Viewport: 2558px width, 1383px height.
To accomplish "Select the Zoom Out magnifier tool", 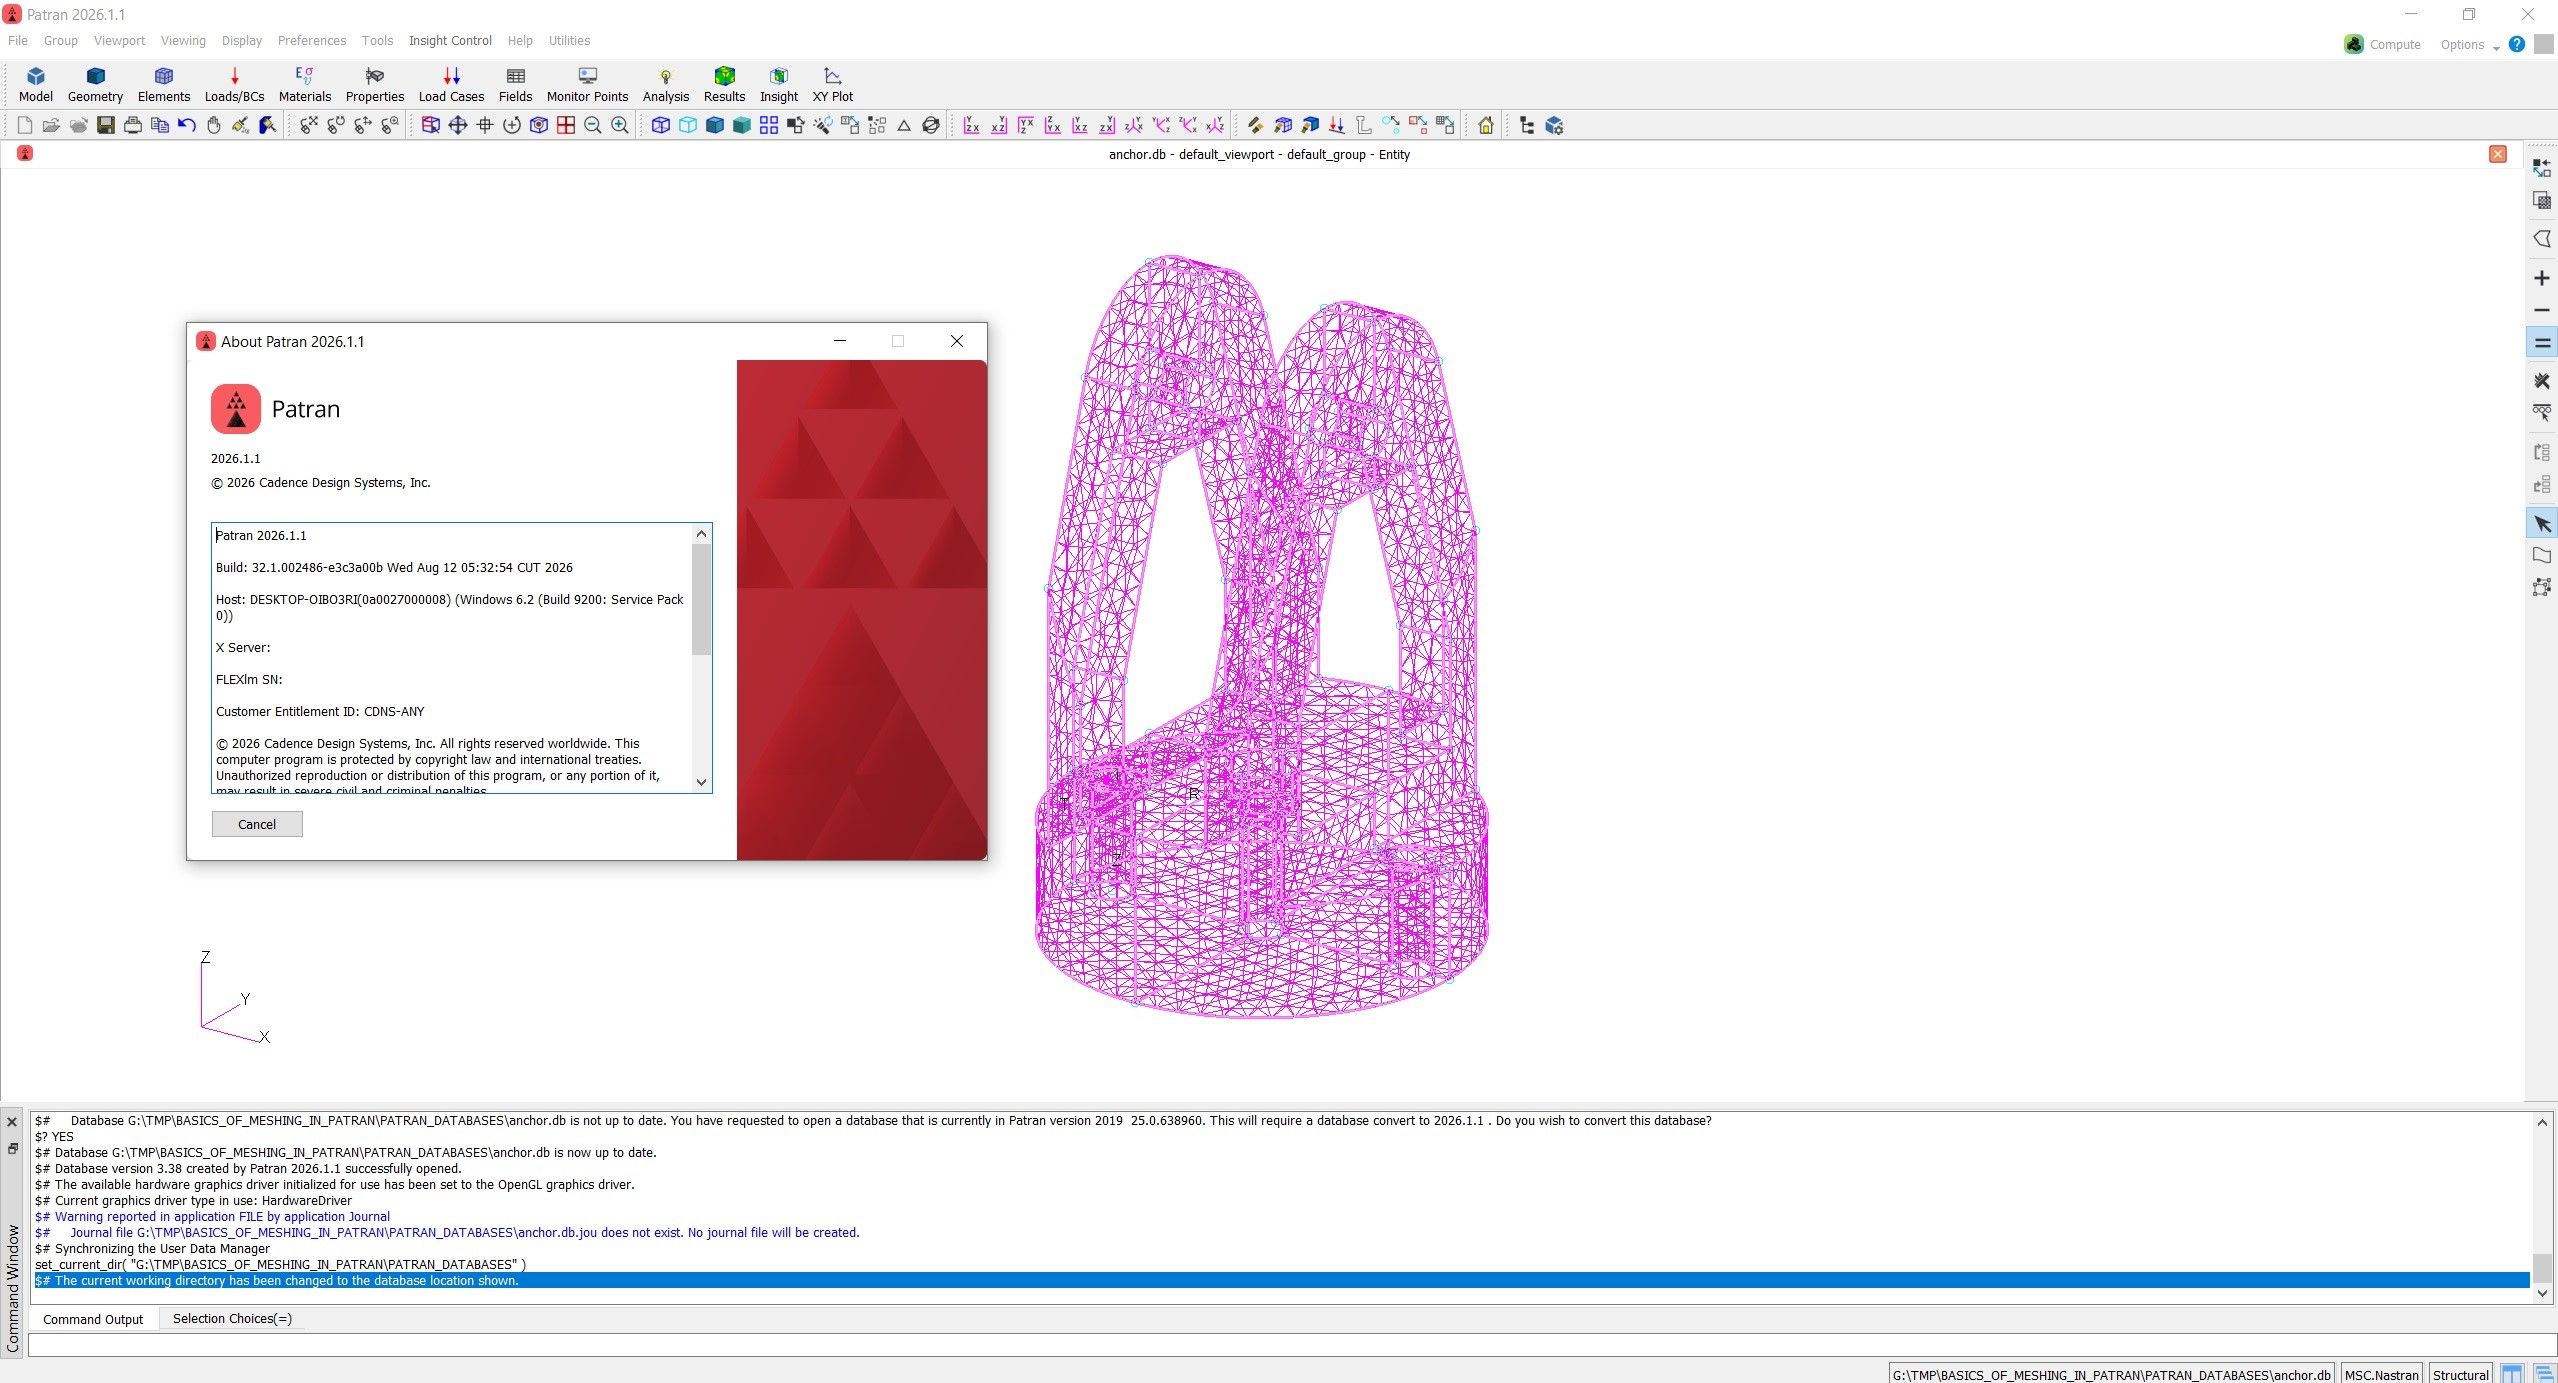I will coord(593,125).
